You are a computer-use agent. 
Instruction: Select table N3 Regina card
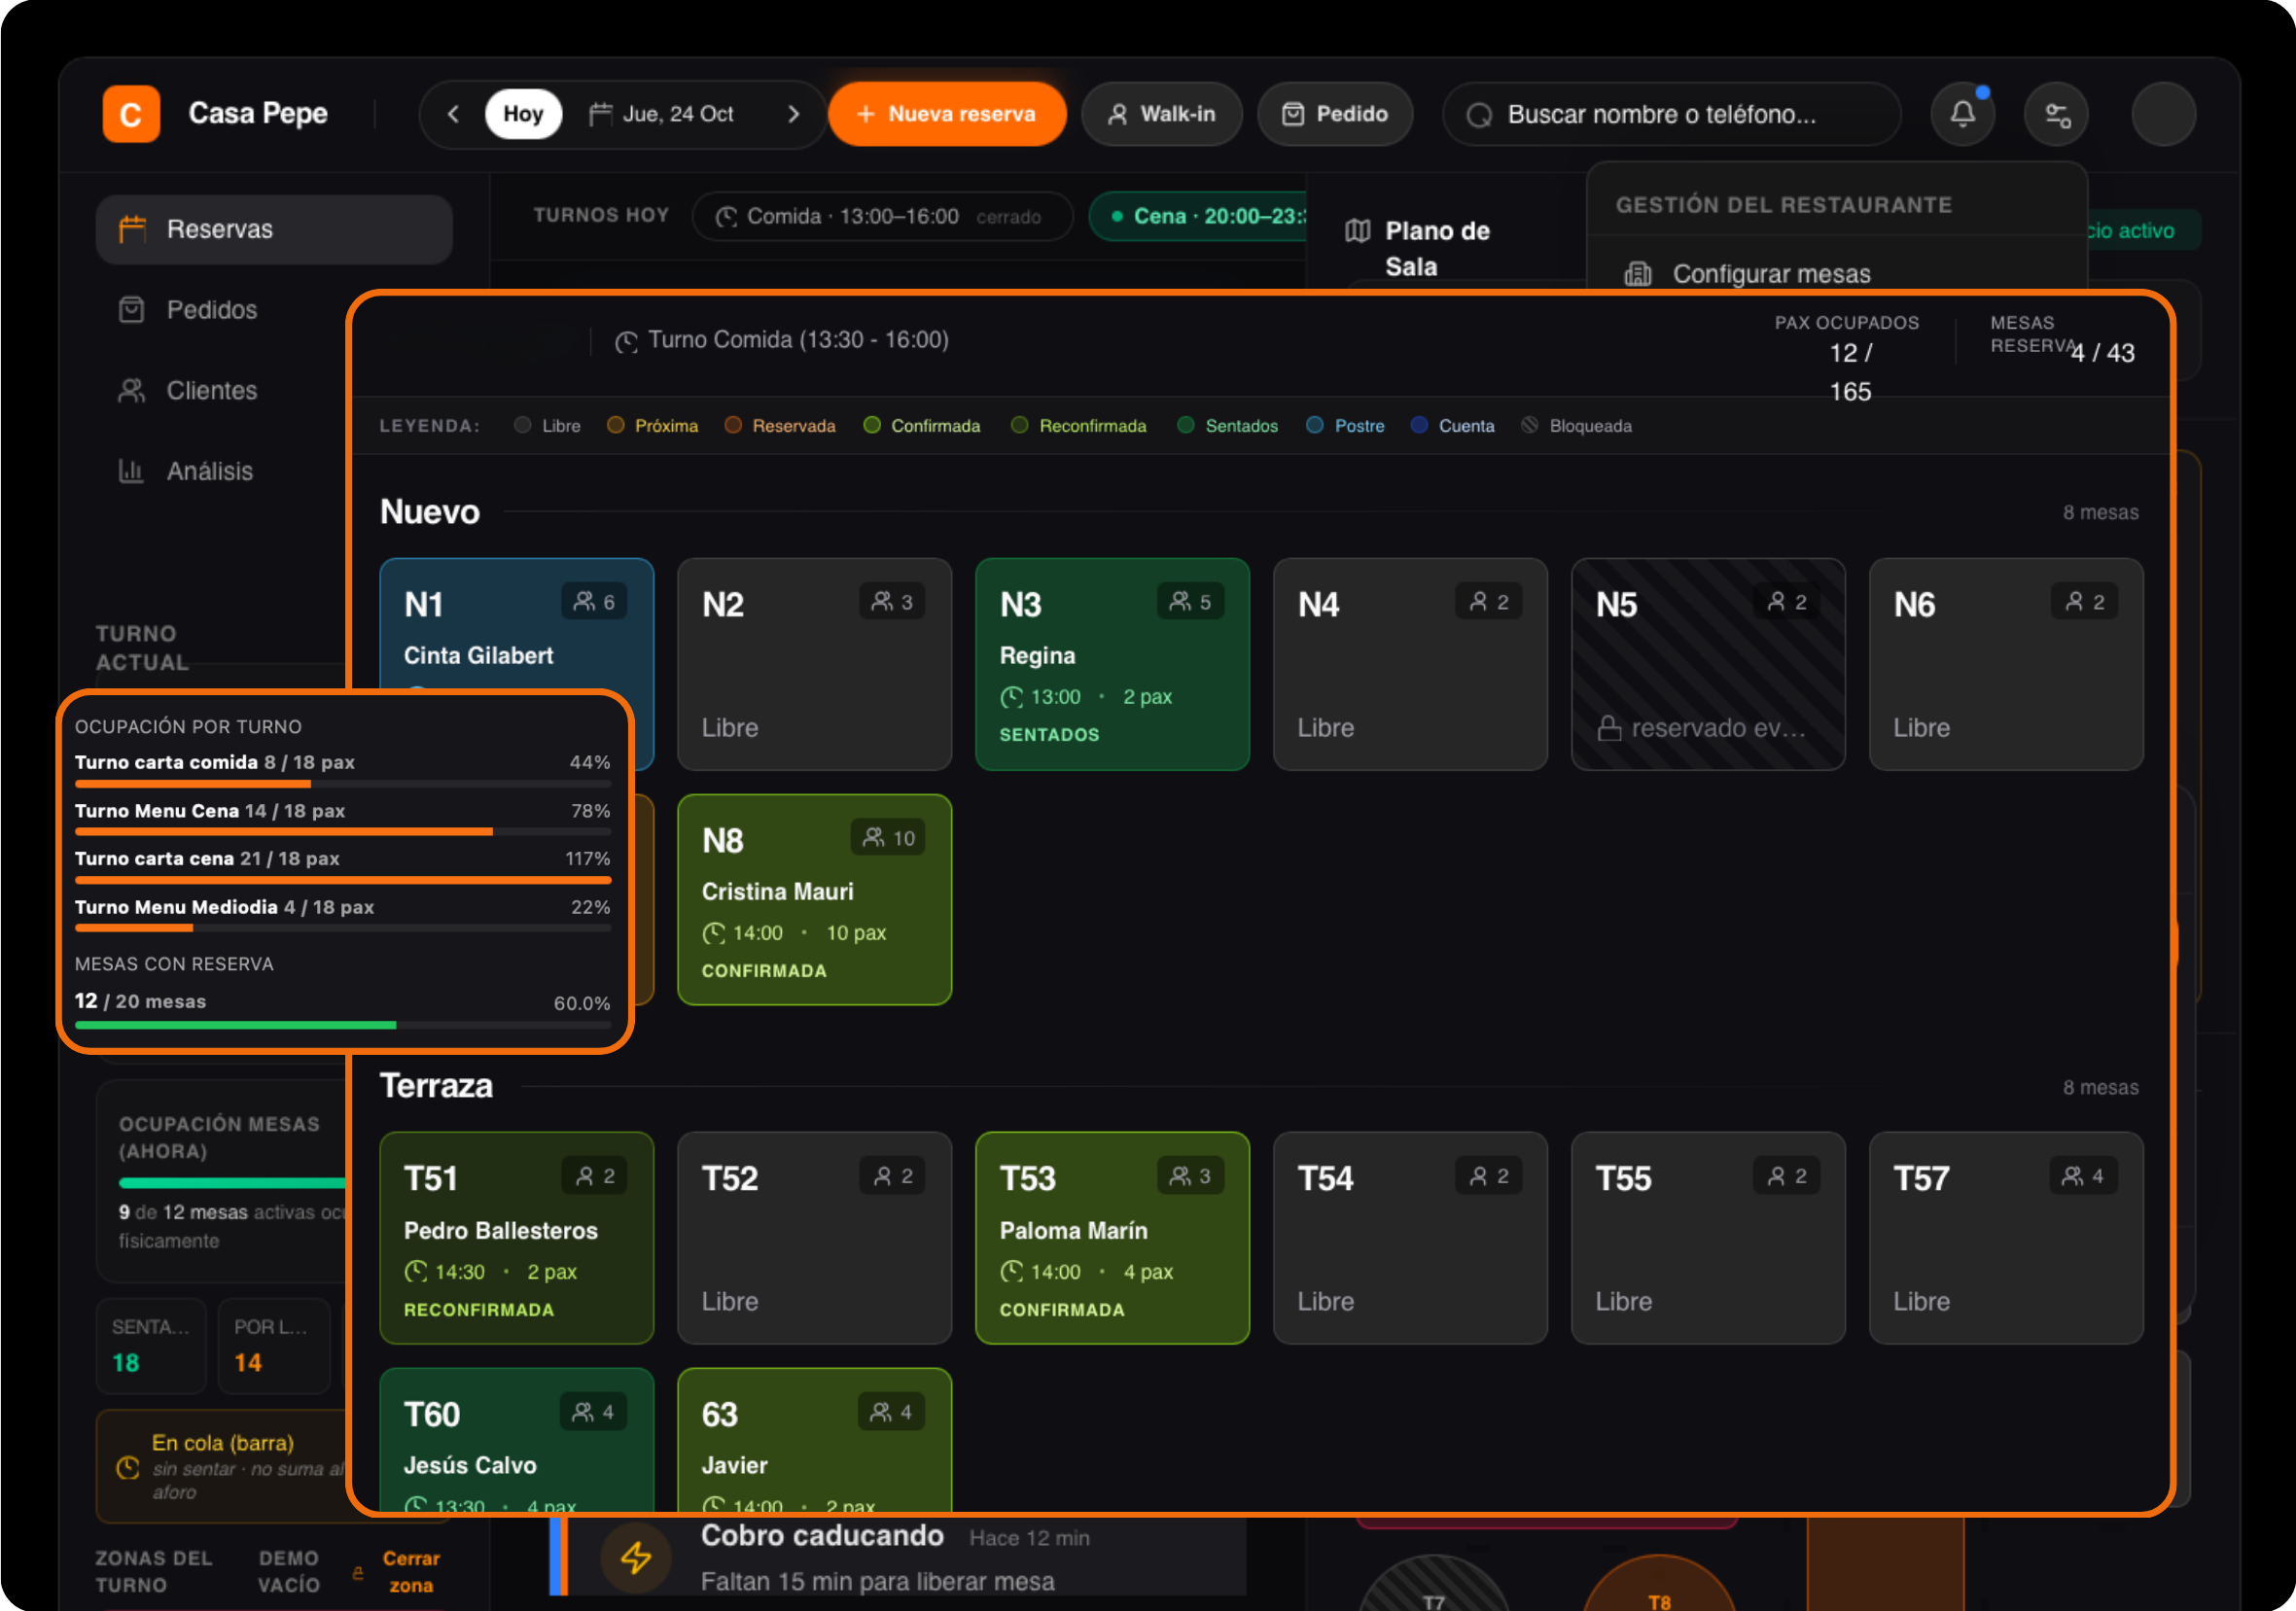1112,664
